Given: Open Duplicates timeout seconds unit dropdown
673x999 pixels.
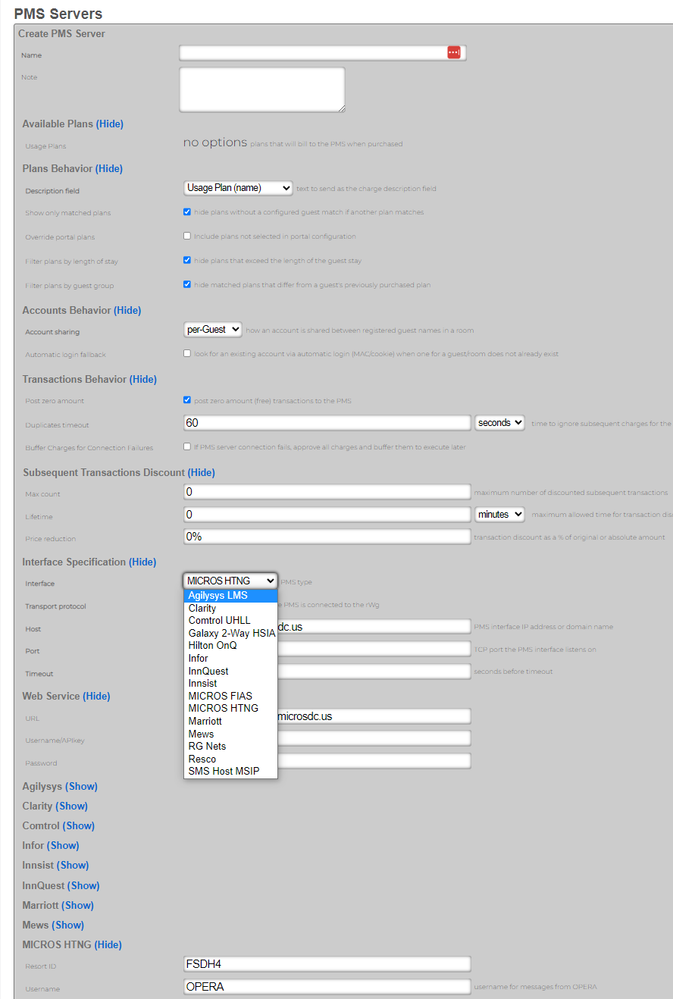Looking at the screenshot, I should point(500,423).
